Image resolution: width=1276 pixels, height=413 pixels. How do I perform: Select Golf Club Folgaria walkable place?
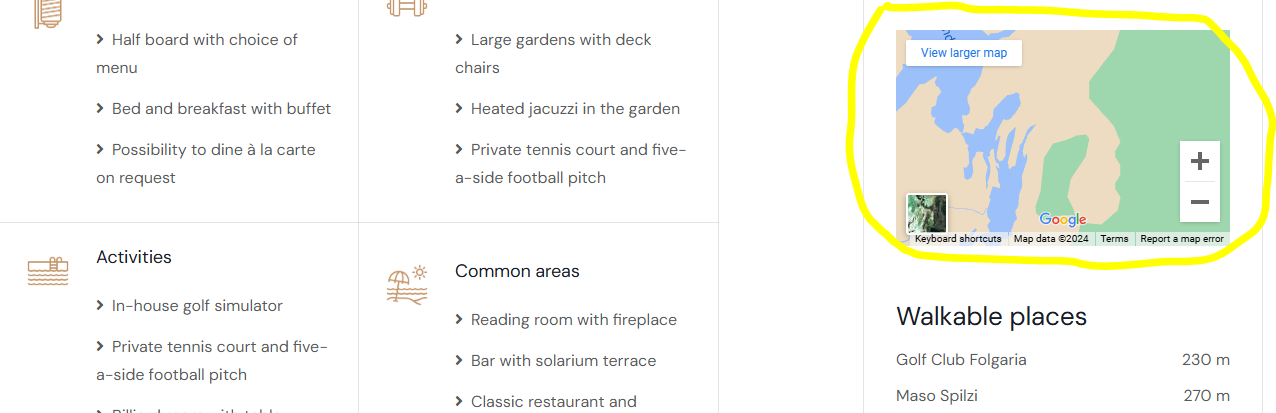961,360
